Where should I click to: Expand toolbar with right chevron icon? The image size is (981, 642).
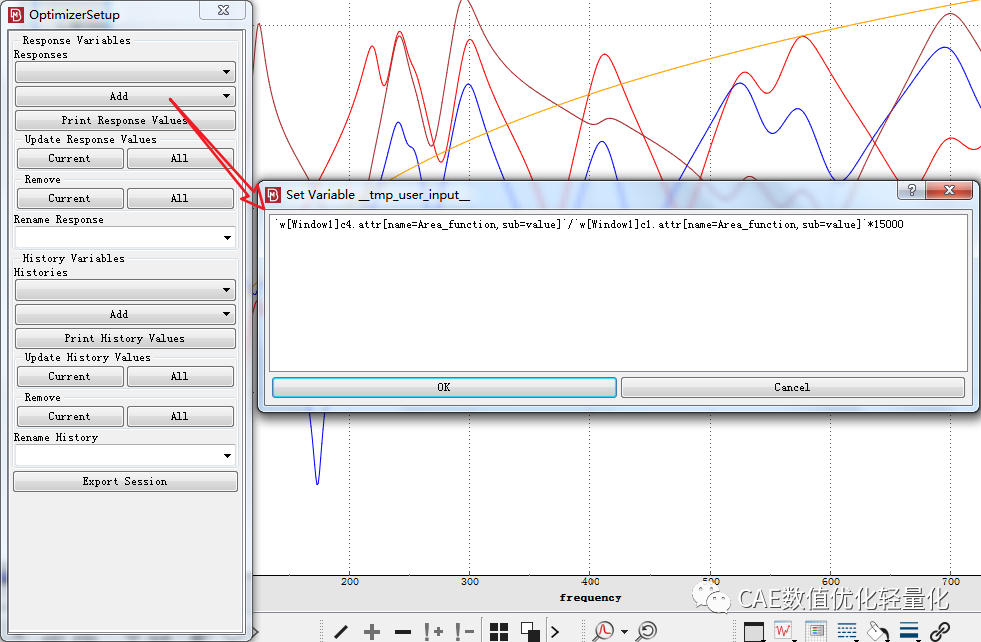tap(554, 631)
